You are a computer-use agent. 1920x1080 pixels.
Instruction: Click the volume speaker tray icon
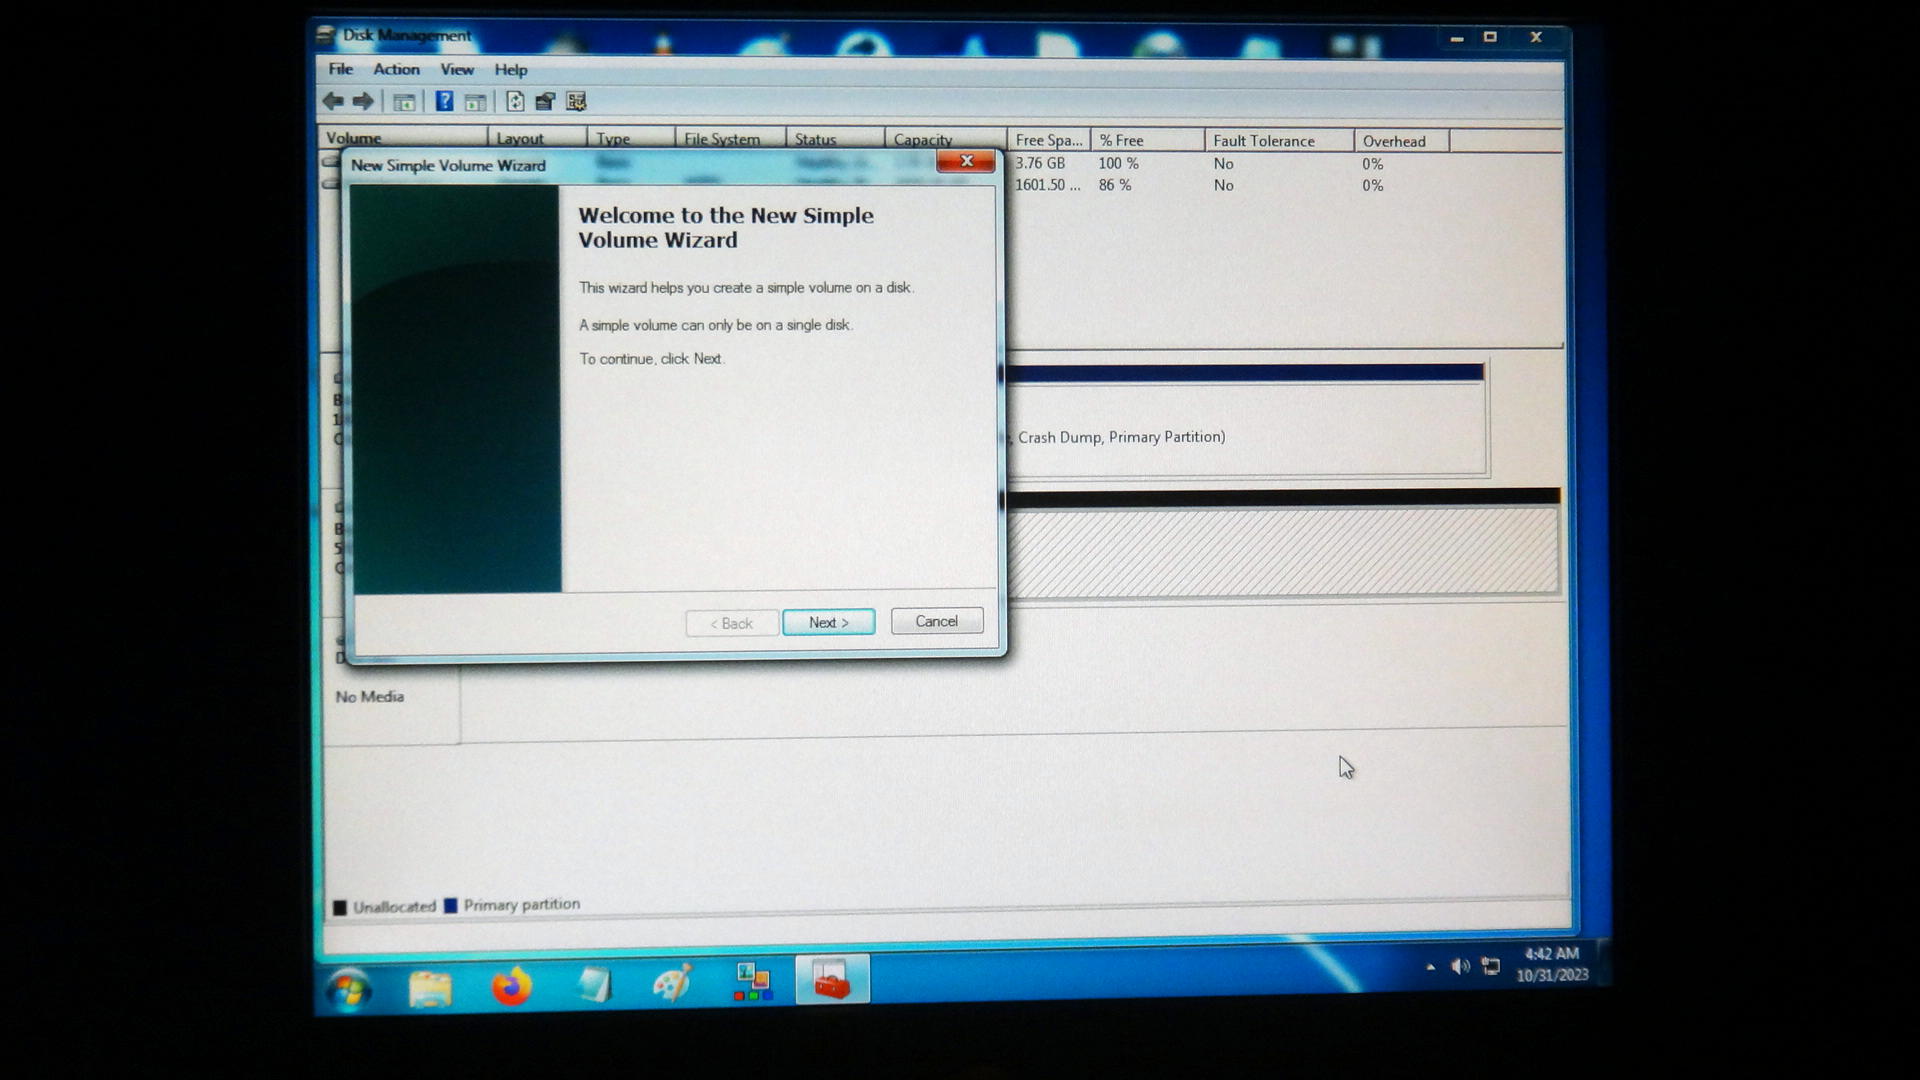pos(1460,966)
